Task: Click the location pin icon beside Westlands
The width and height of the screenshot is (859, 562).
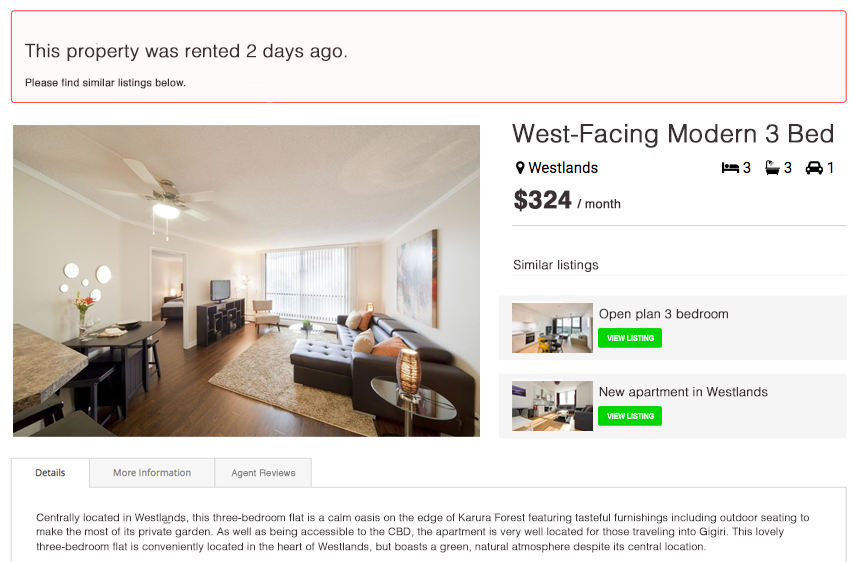Action: (520, 168)
